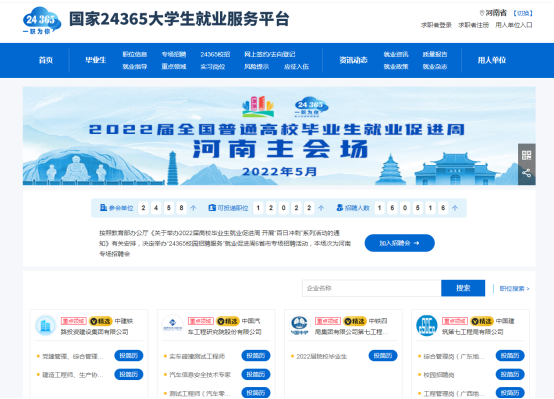Click the 切换 province switch link
Viewport: 554px width, 399px height.
click(x=523, y=13)
